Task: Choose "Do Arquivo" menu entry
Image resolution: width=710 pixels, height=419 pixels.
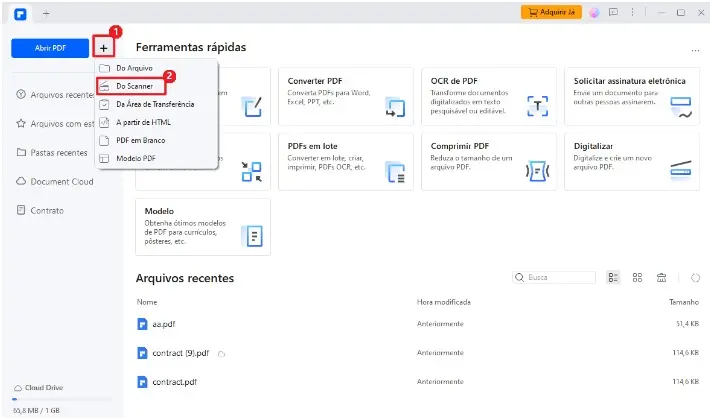Action: 134,68
